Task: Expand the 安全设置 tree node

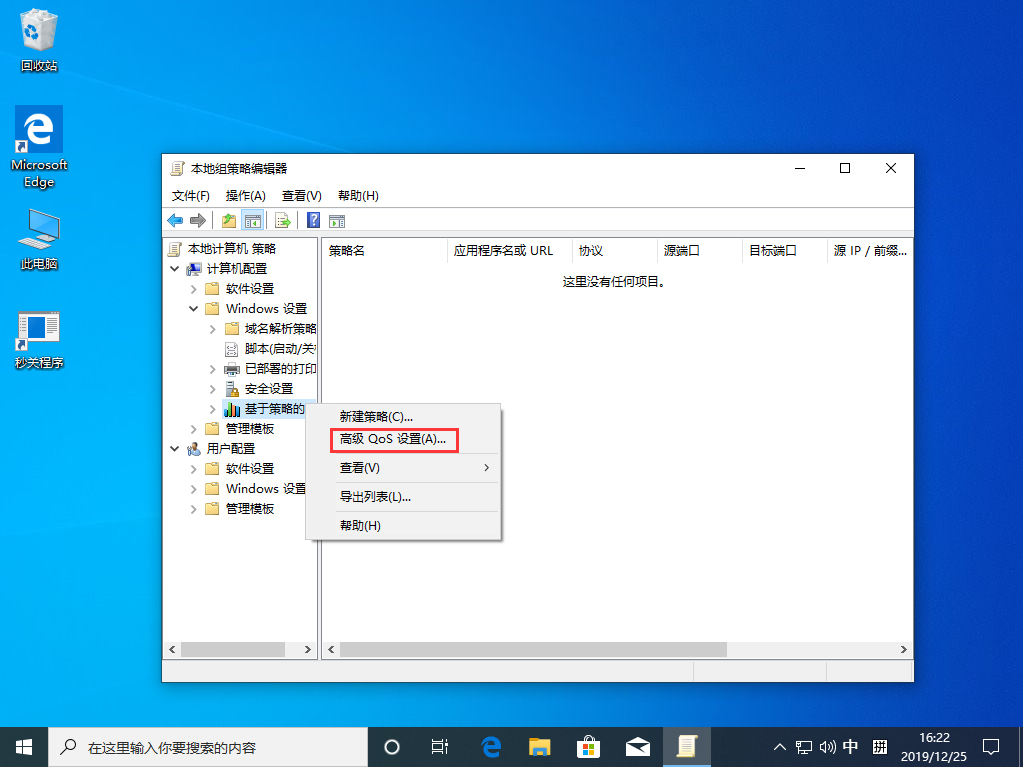Action: click(211, 388)
